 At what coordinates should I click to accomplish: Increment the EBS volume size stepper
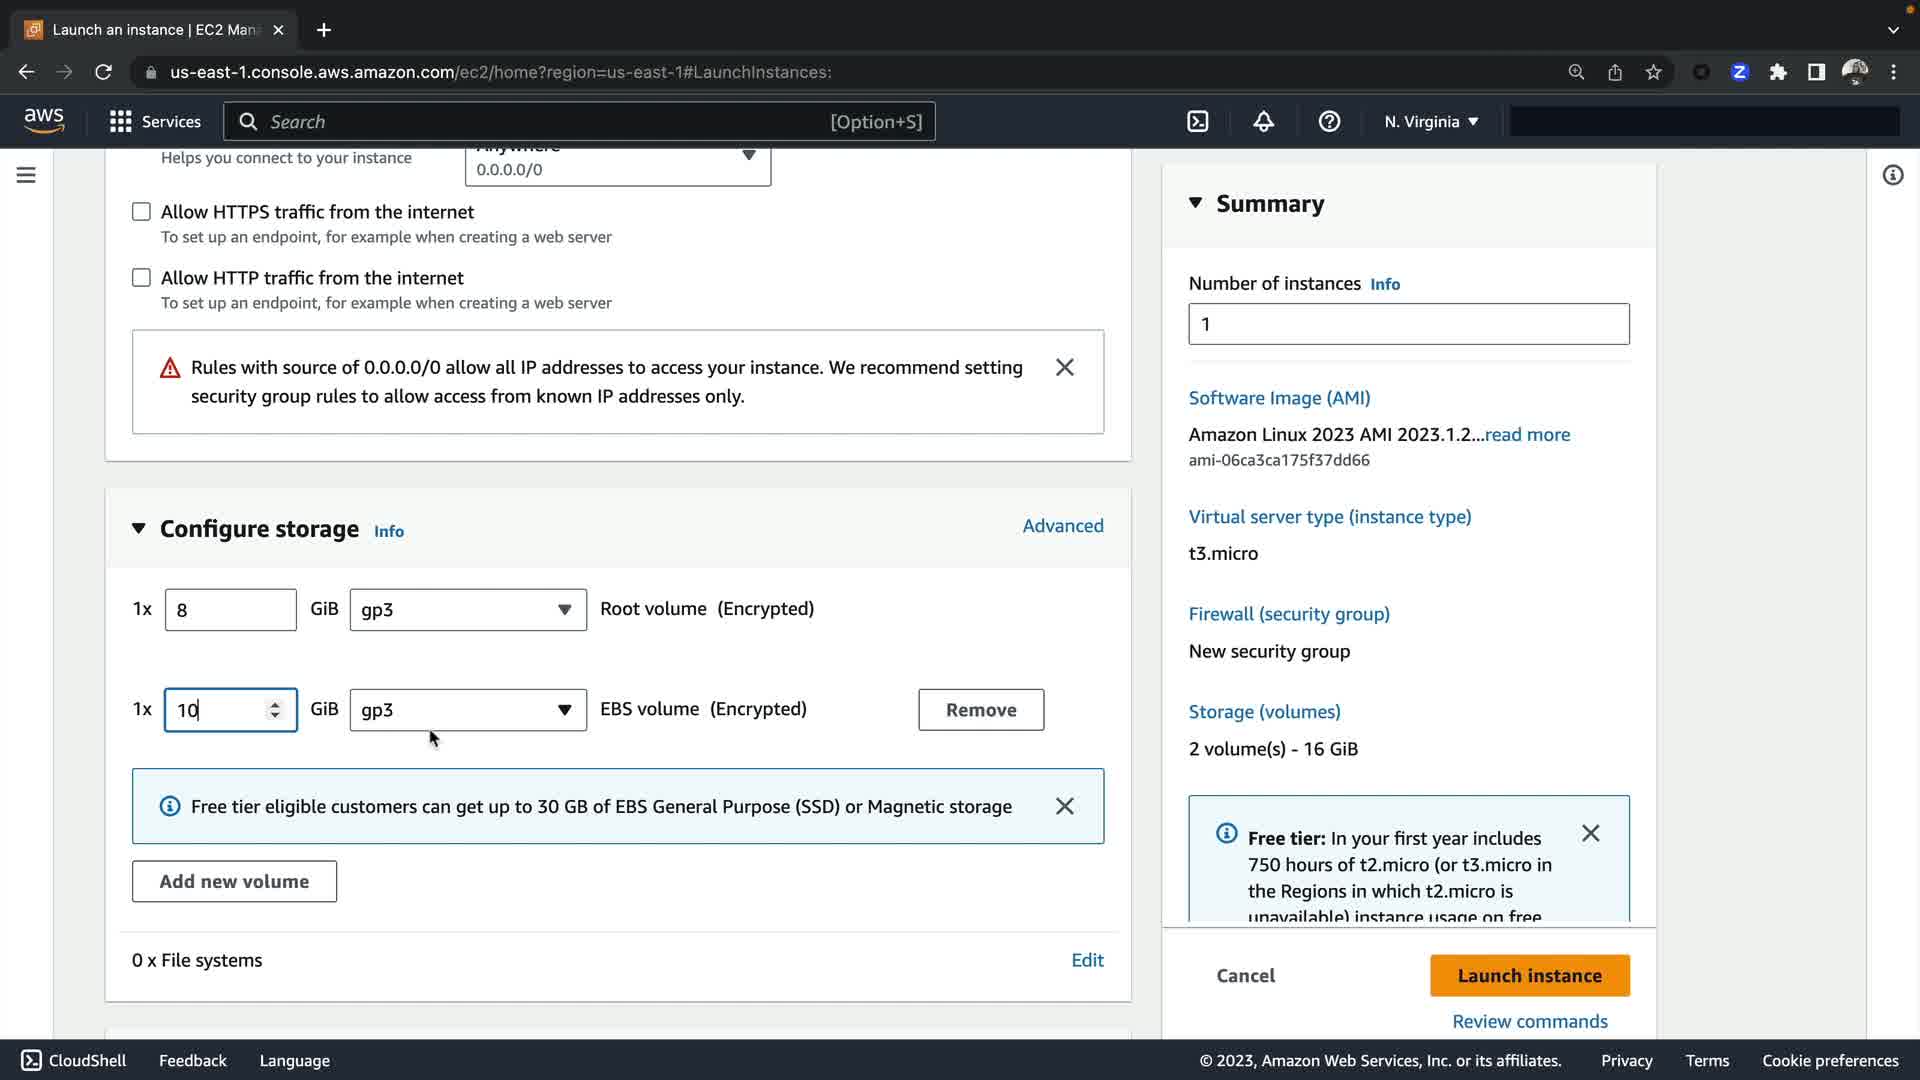(275, 704)
